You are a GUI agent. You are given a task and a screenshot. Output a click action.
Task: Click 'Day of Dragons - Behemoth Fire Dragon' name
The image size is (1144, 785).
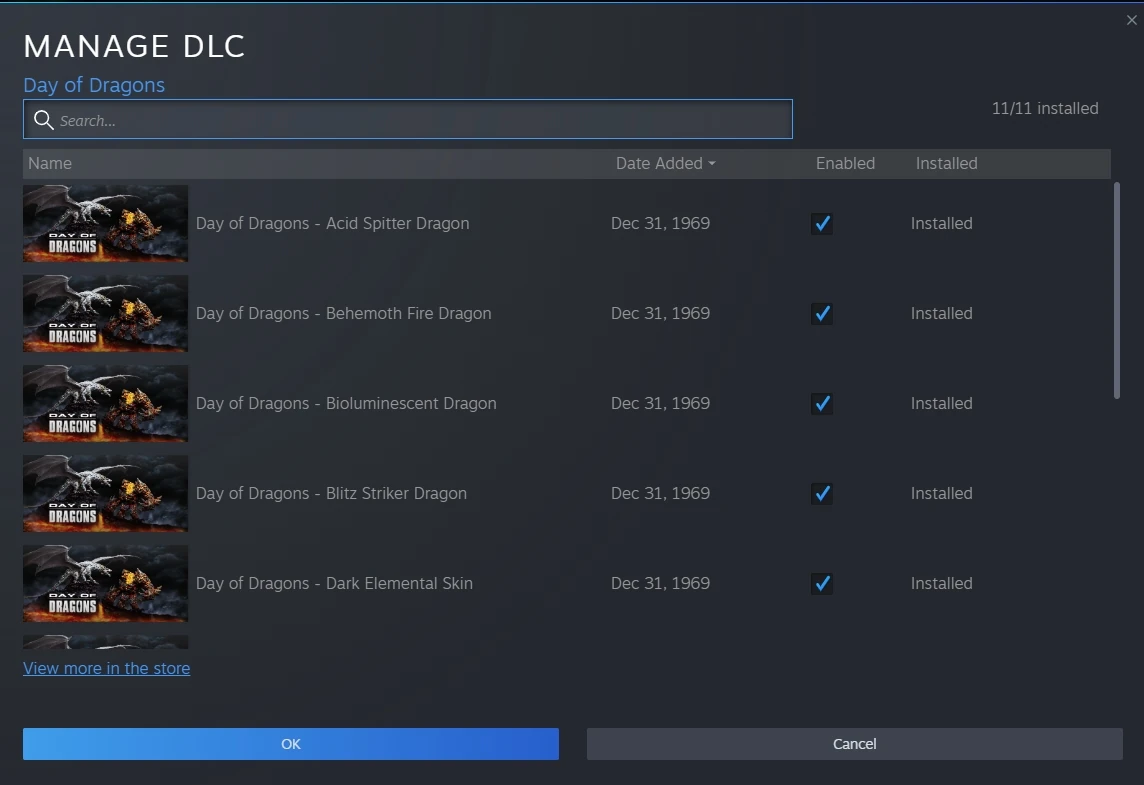343,313
